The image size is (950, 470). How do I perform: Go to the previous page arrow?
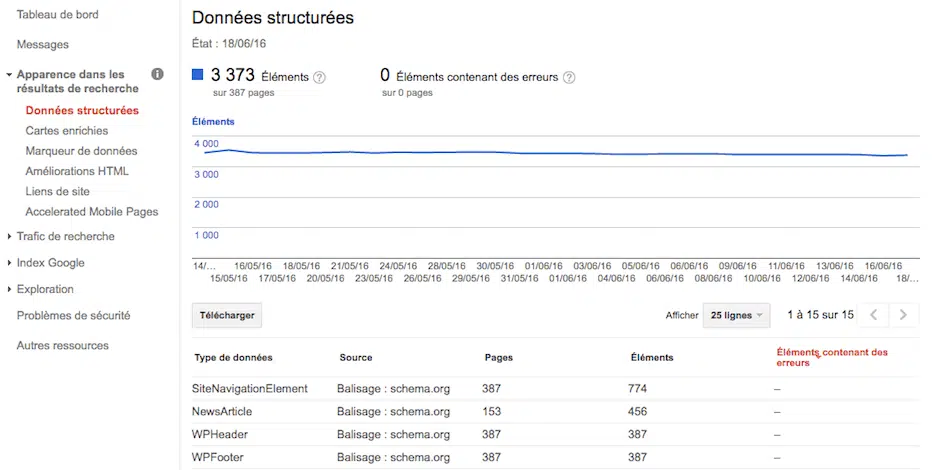[873, 315]
